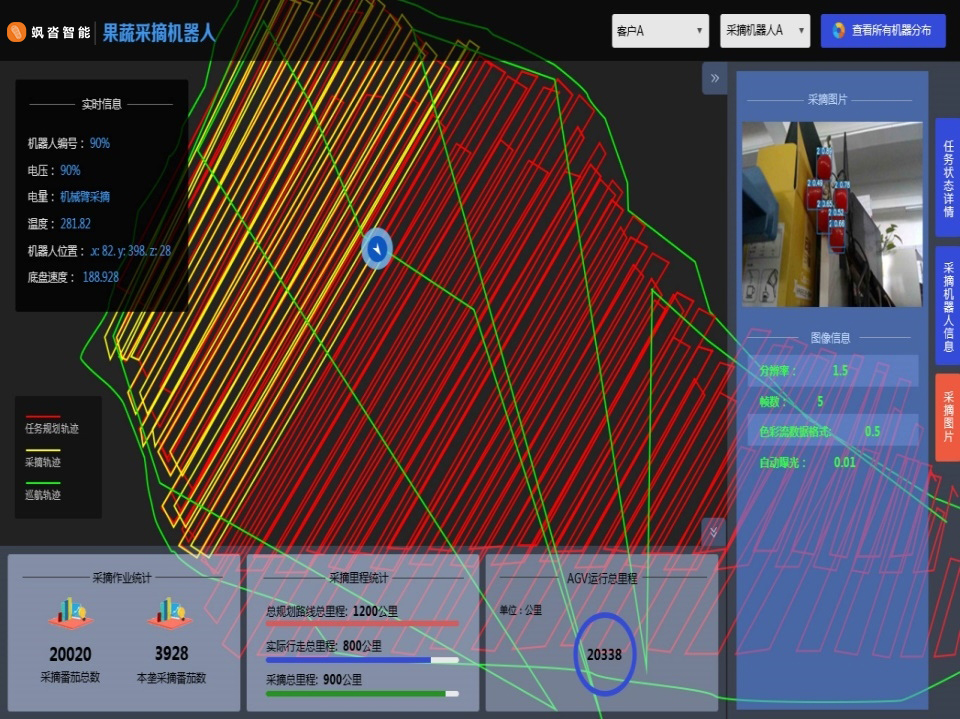Screen dimensions: 960x719
Task: Open the 客户A dropdown
Action: pyautogui.click(x=661, y=31)
